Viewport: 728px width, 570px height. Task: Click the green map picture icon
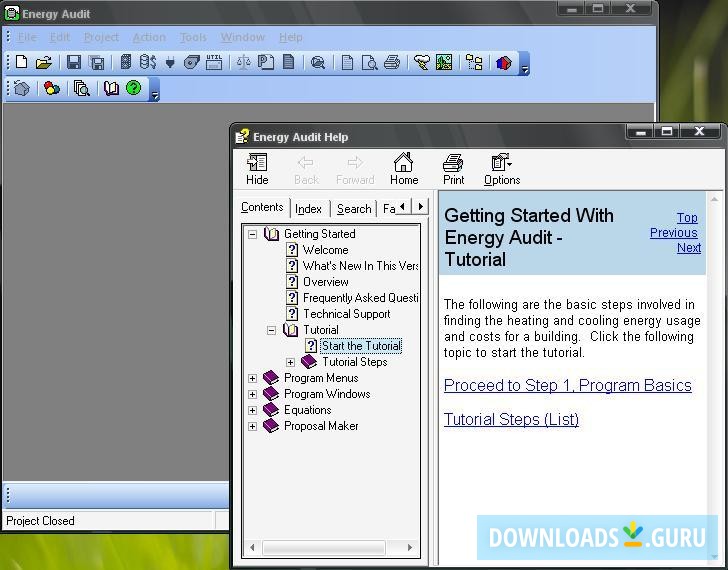(444, 62)
